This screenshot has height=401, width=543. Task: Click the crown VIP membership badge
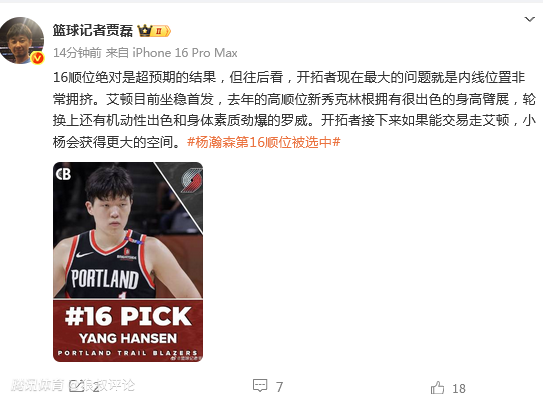pyautogui.click(x=154, y=31)
